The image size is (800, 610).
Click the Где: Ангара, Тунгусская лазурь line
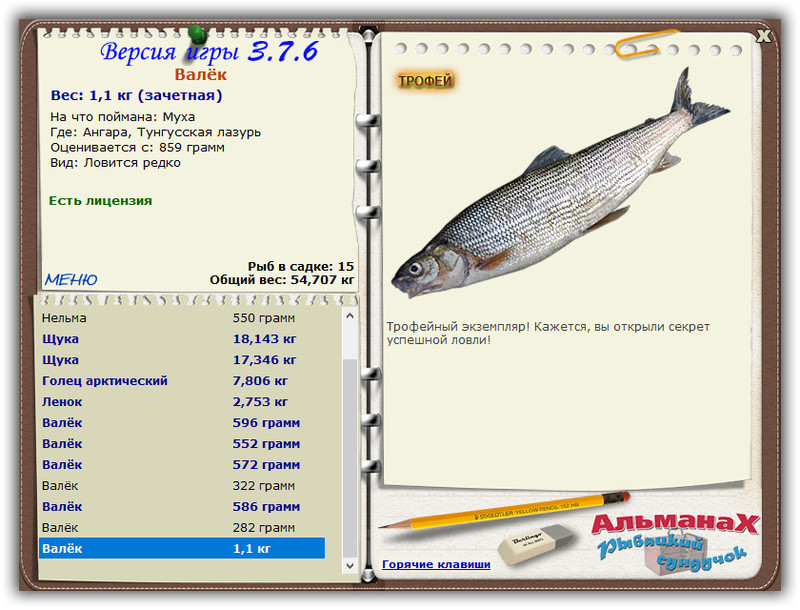[156, 132]
